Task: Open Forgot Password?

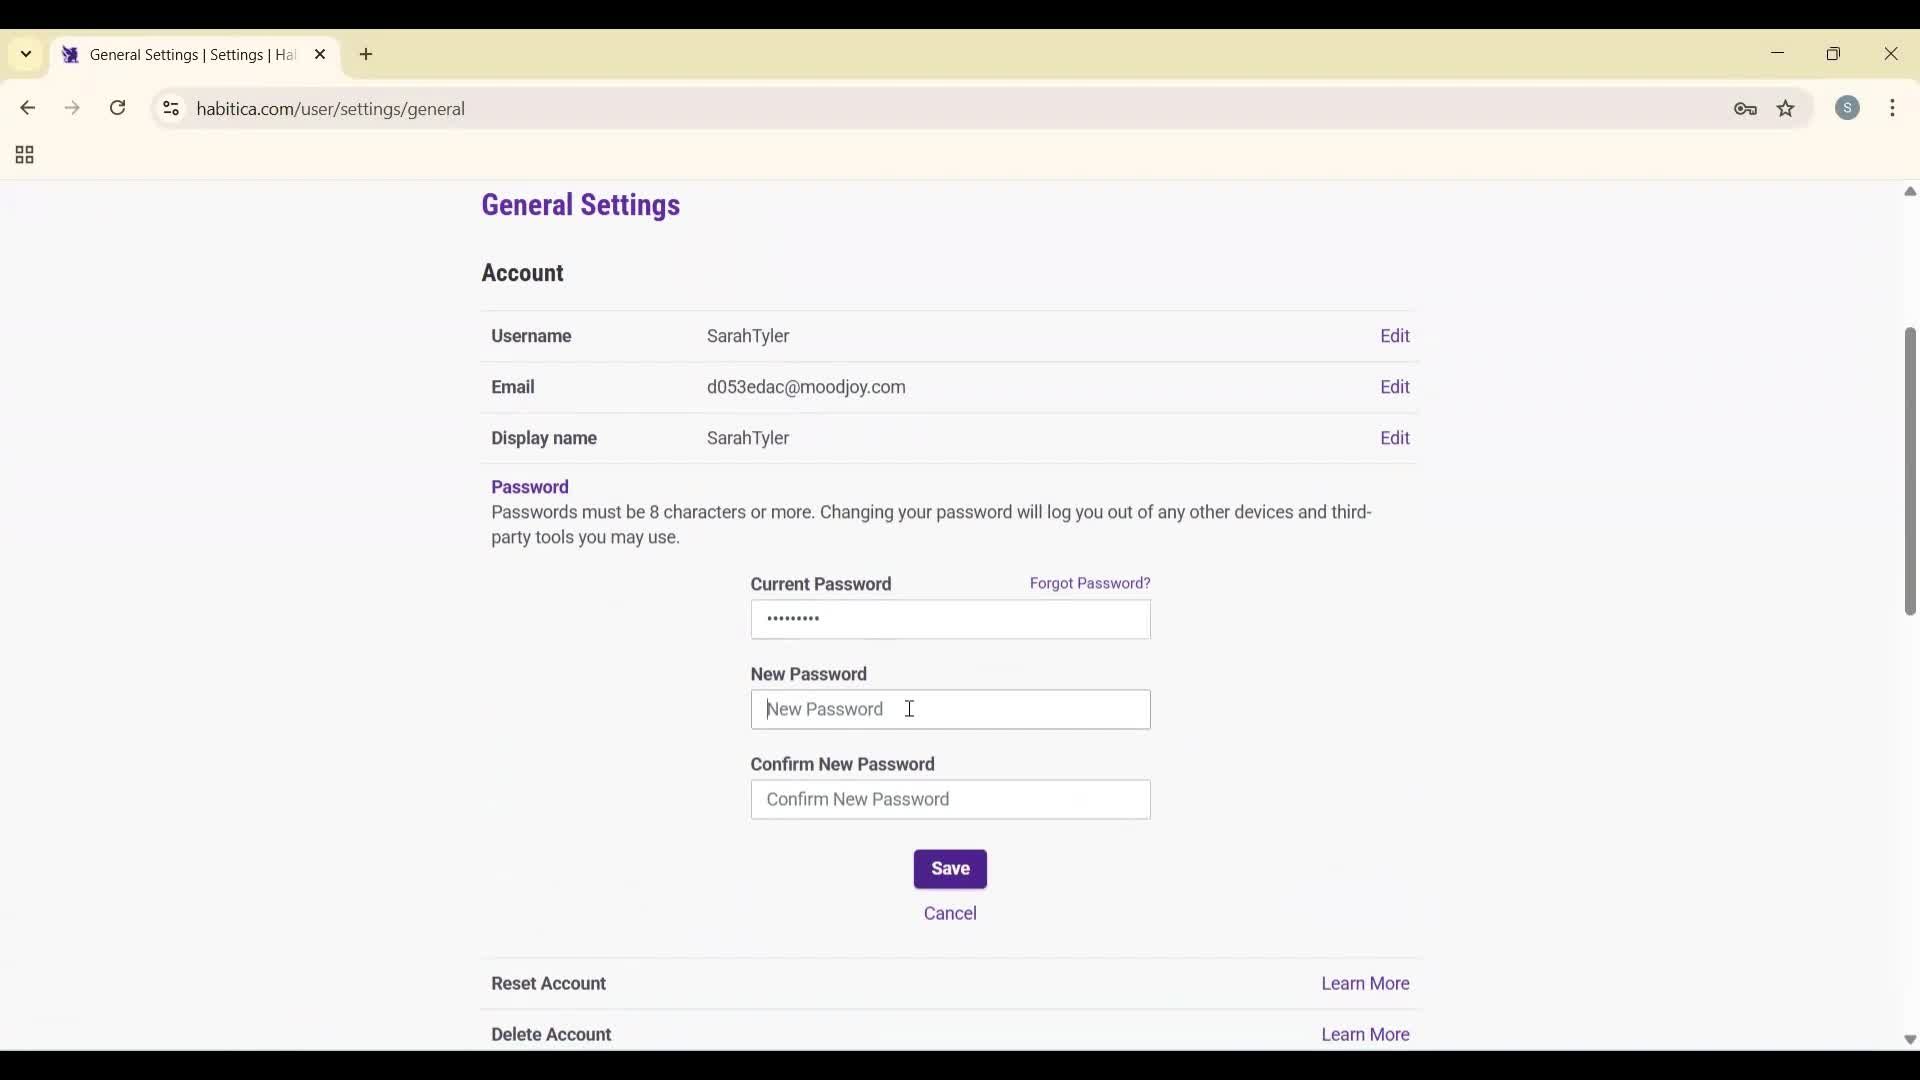Action: [x=1089, y=583]
